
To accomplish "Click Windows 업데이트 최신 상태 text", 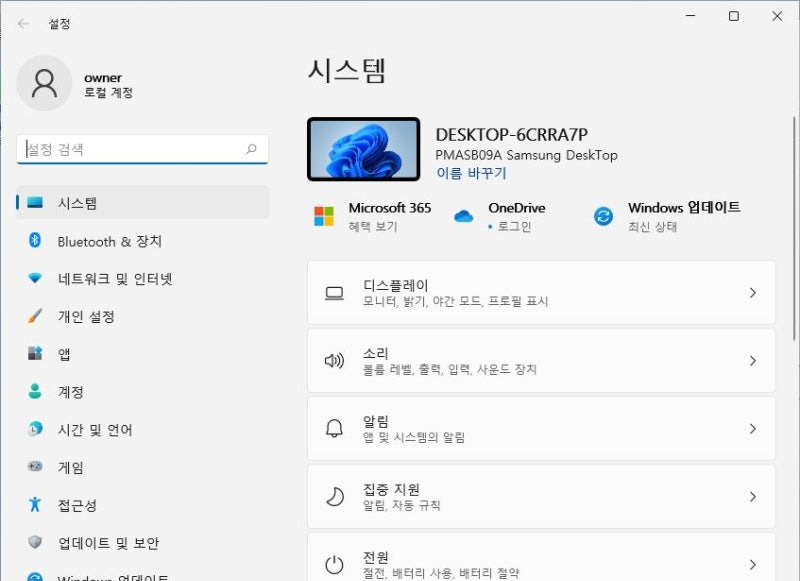I will (653, 226).
